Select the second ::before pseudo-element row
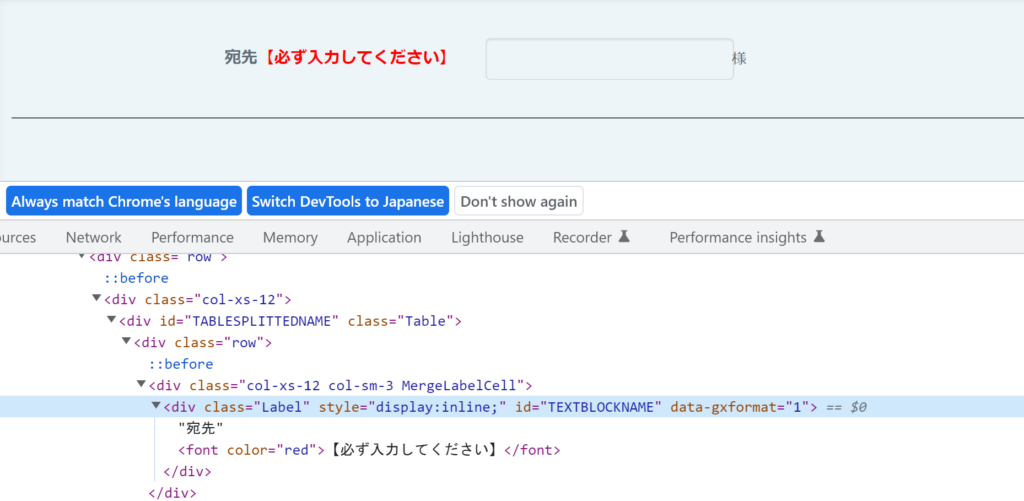 point(181,364)
